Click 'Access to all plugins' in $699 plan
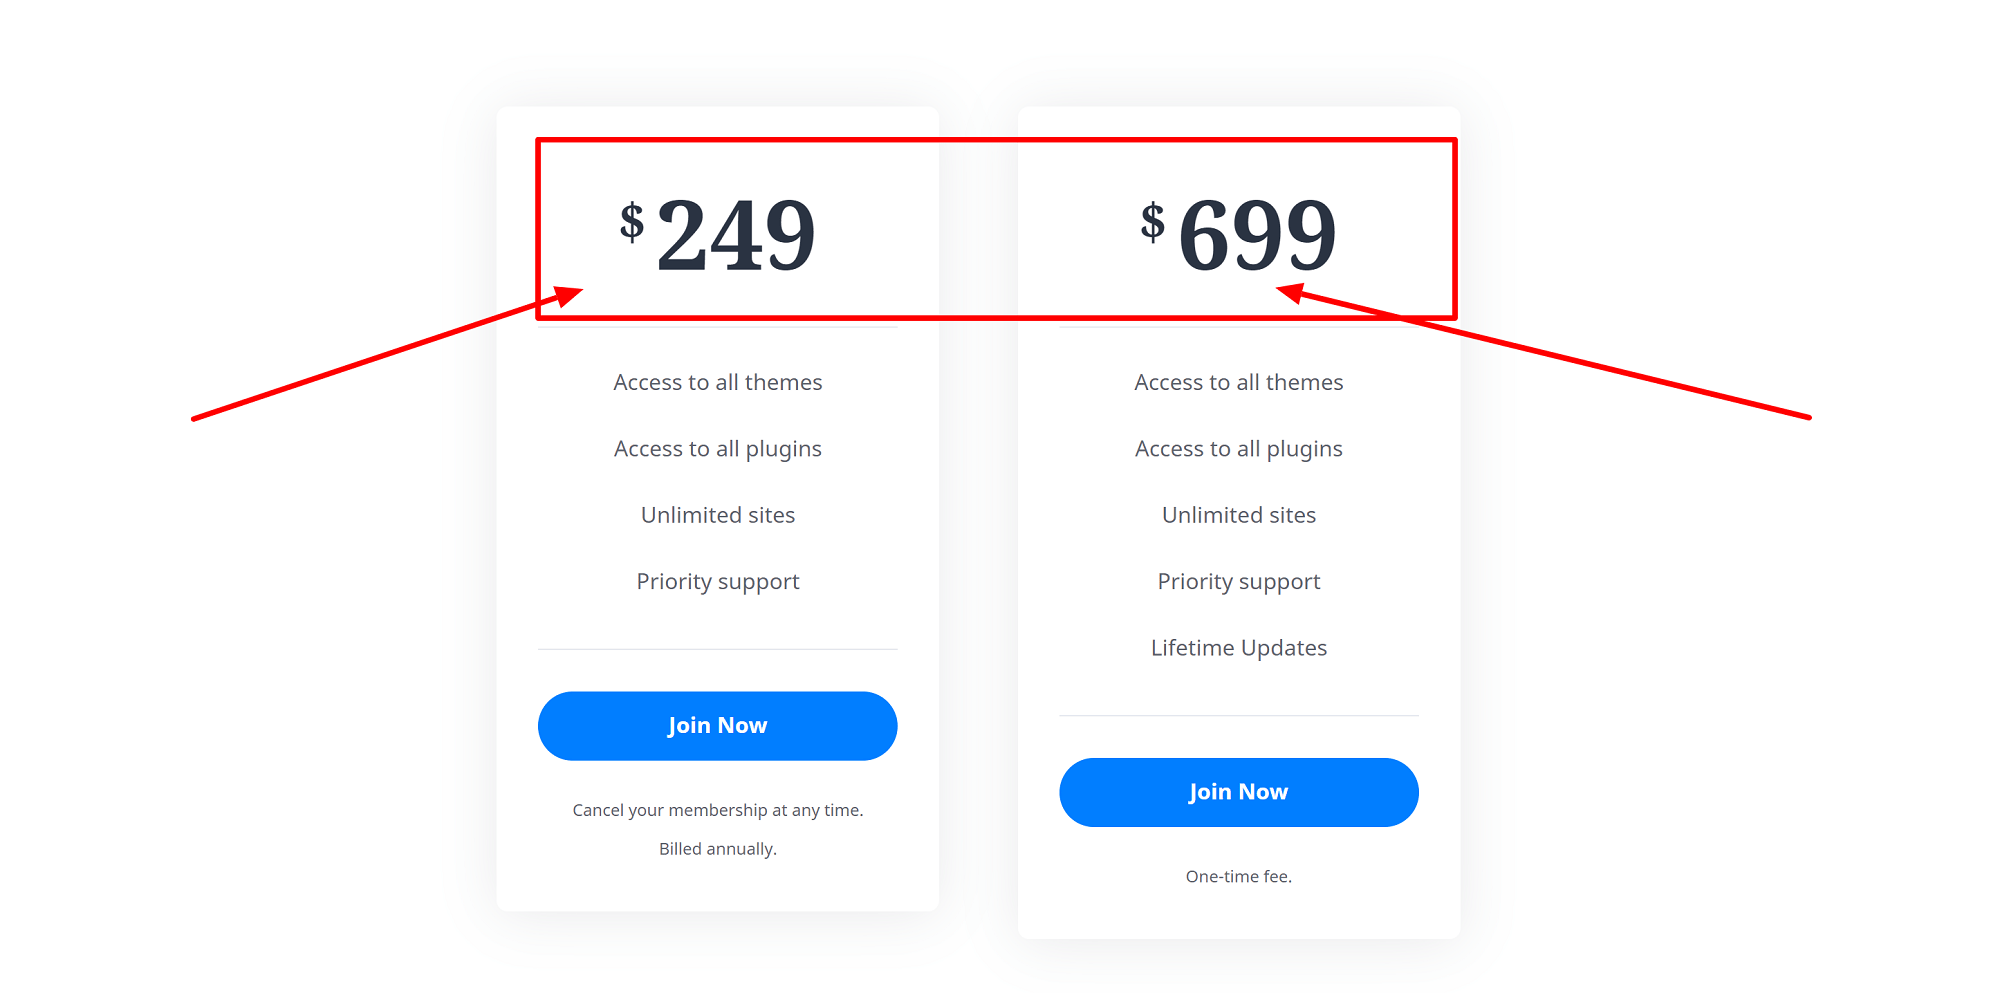 click(1238, 449)
